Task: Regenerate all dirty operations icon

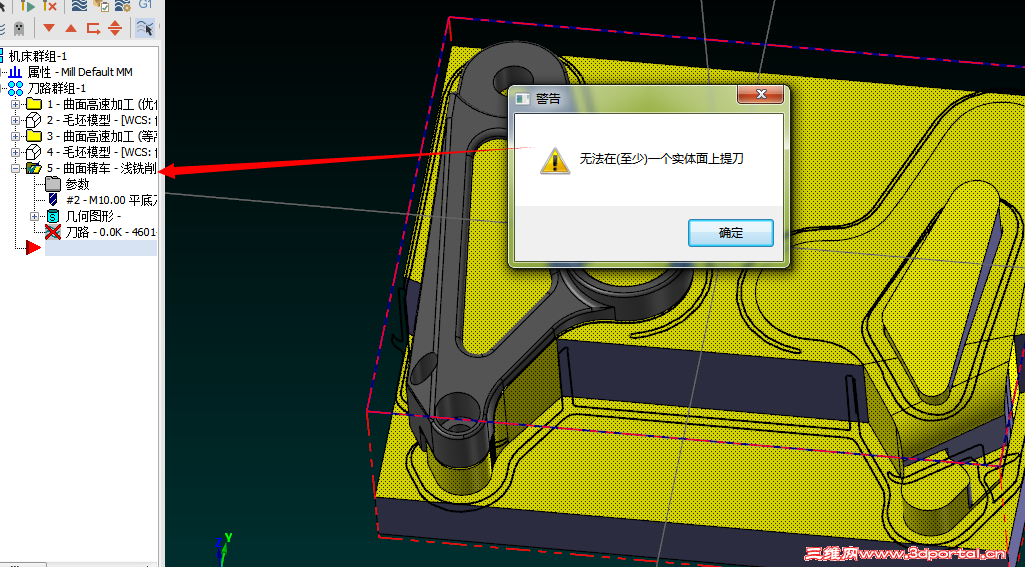Action: click(x=50, y=6)
